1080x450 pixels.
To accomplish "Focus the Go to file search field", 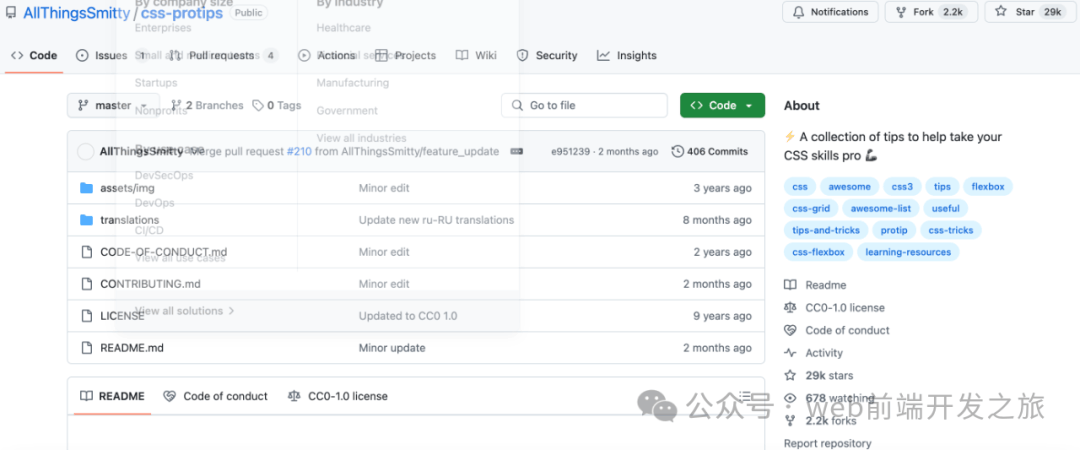I will [584, 105].
